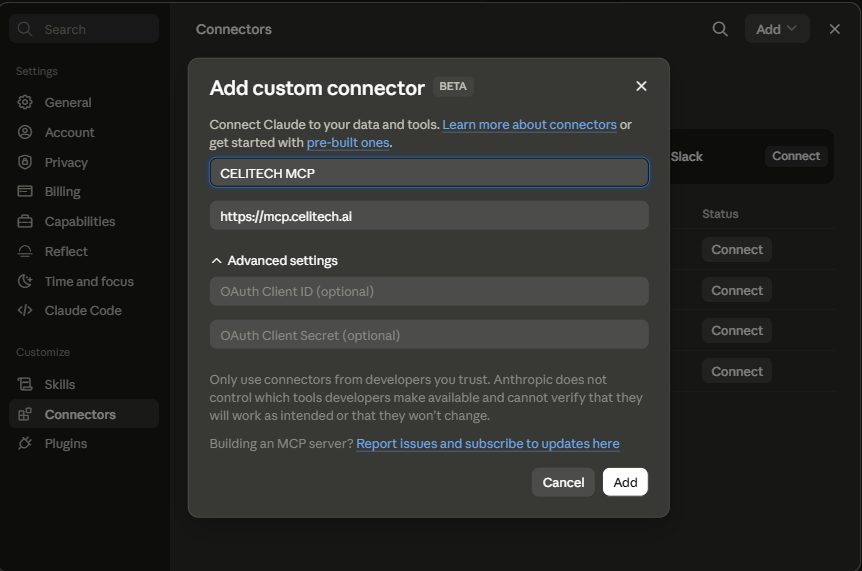Click the Claude Code brackets icon

tap(25, 311)
